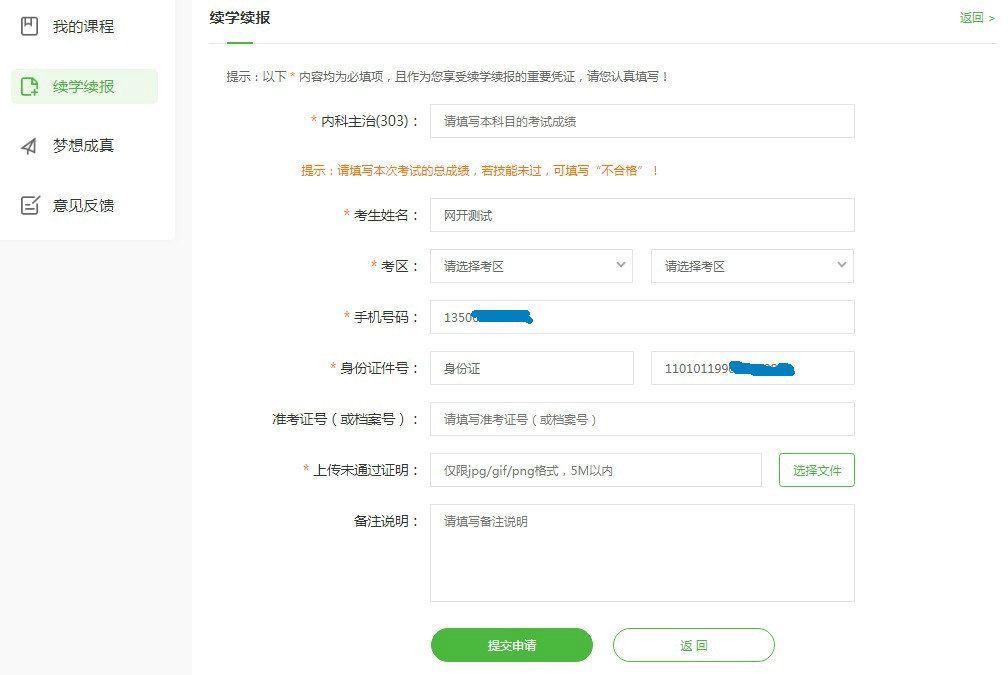Click the upload field showing 仅限jpg/gif/png格式

[x=595, y=470]
